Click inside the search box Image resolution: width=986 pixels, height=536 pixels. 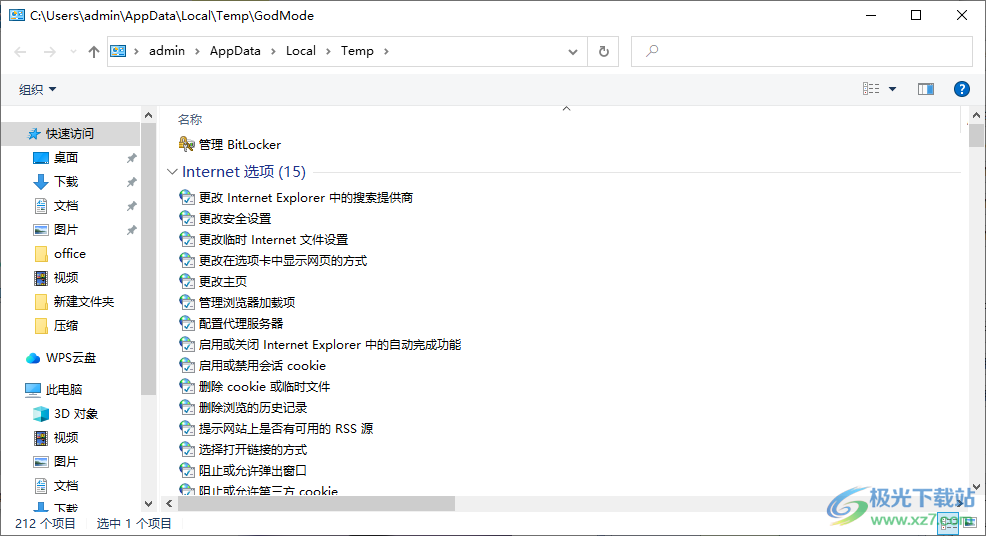(802, 51)
